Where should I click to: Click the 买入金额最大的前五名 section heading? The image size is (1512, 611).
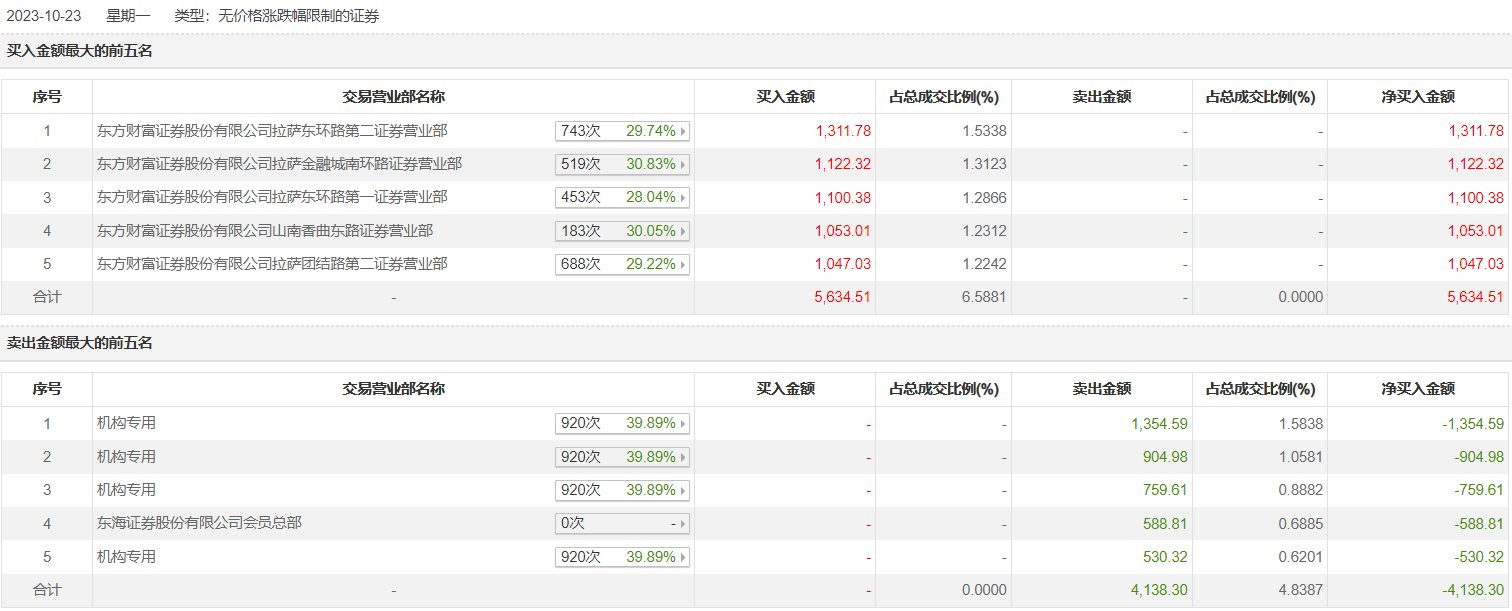pyautogui.click(x=80, y=51)
